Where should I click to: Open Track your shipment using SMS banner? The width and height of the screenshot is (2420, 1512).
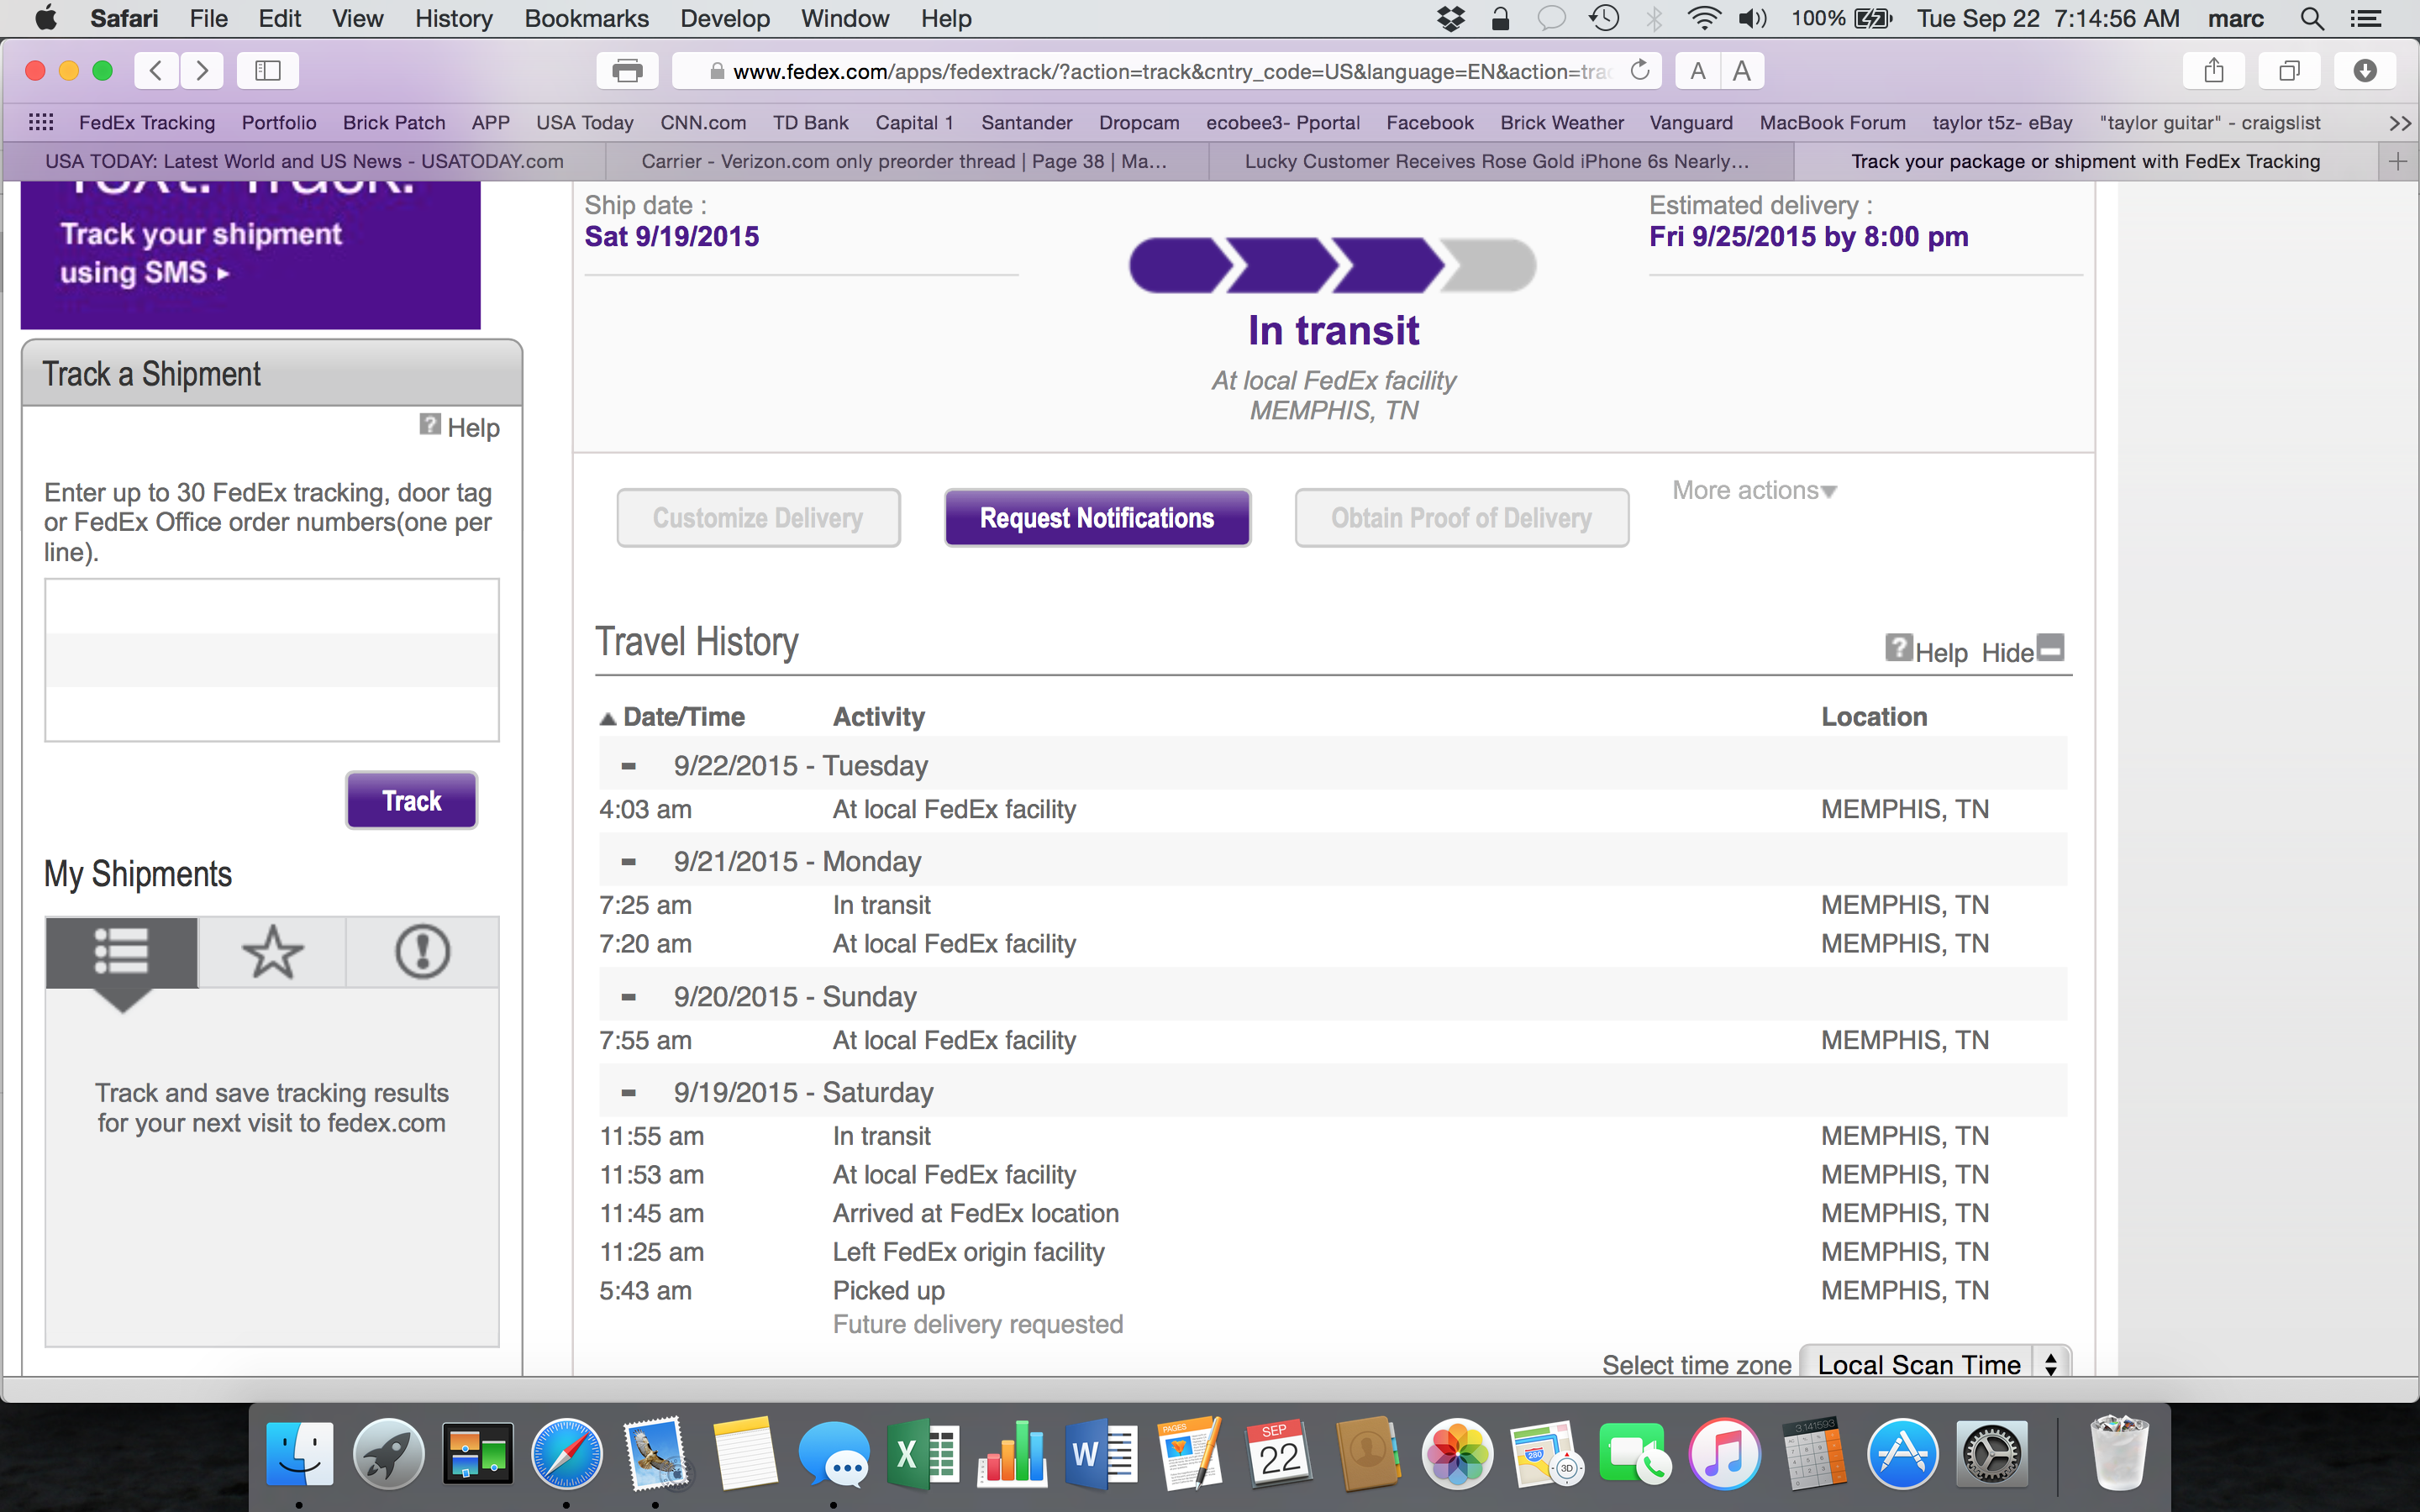click(x=250, y=255)
